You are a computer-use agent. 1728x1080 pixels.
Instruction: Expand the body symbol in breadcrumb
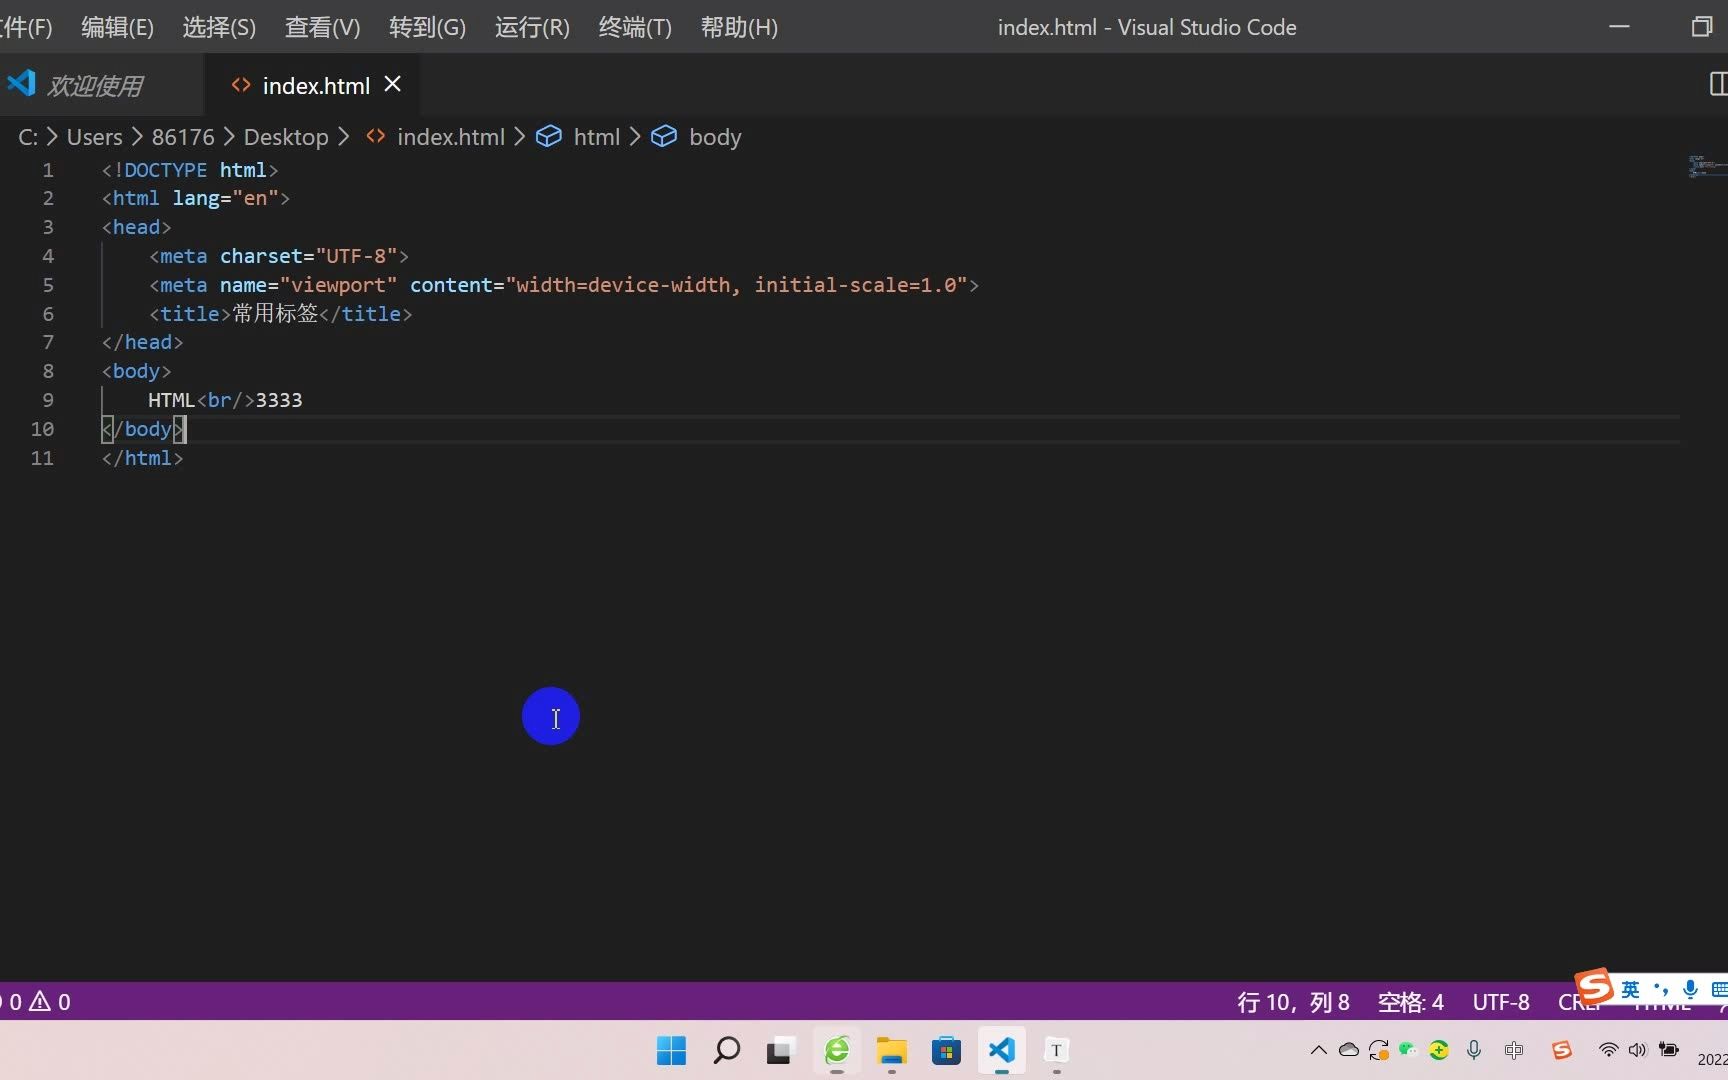pyautogui.click(x=715, y=136)
